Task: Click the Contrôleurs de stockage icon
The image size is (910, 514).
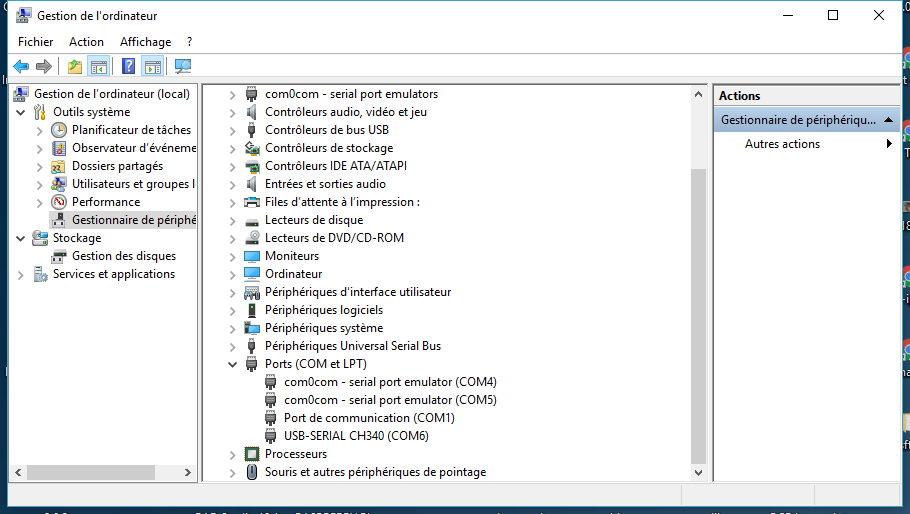Action: tap(251, 148)
